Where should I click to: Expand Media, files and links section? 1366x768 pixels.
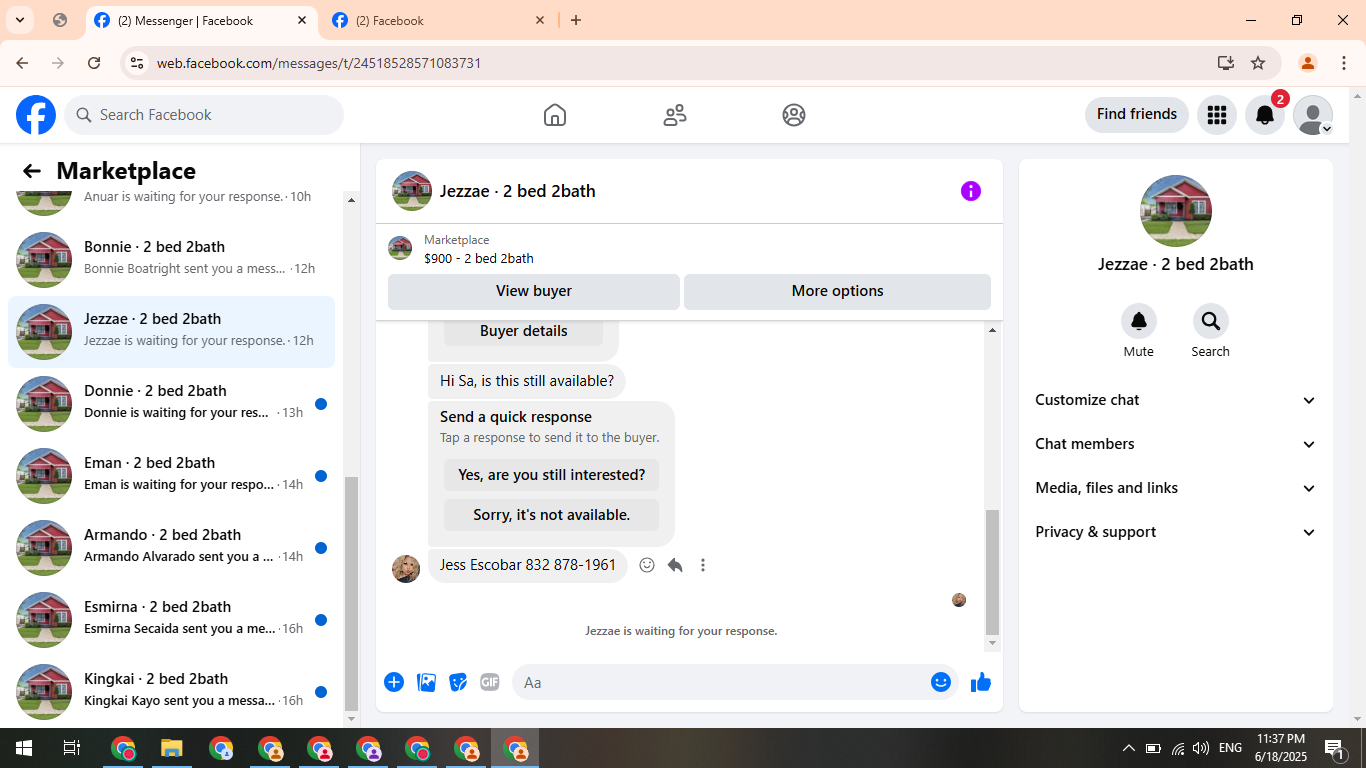coord(1176,488)
